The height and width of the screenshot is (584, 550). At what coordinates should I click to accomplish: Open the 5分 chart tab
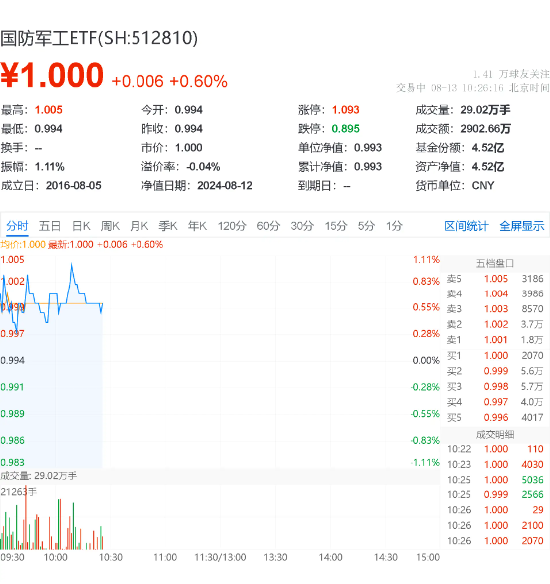click(366, 226)
